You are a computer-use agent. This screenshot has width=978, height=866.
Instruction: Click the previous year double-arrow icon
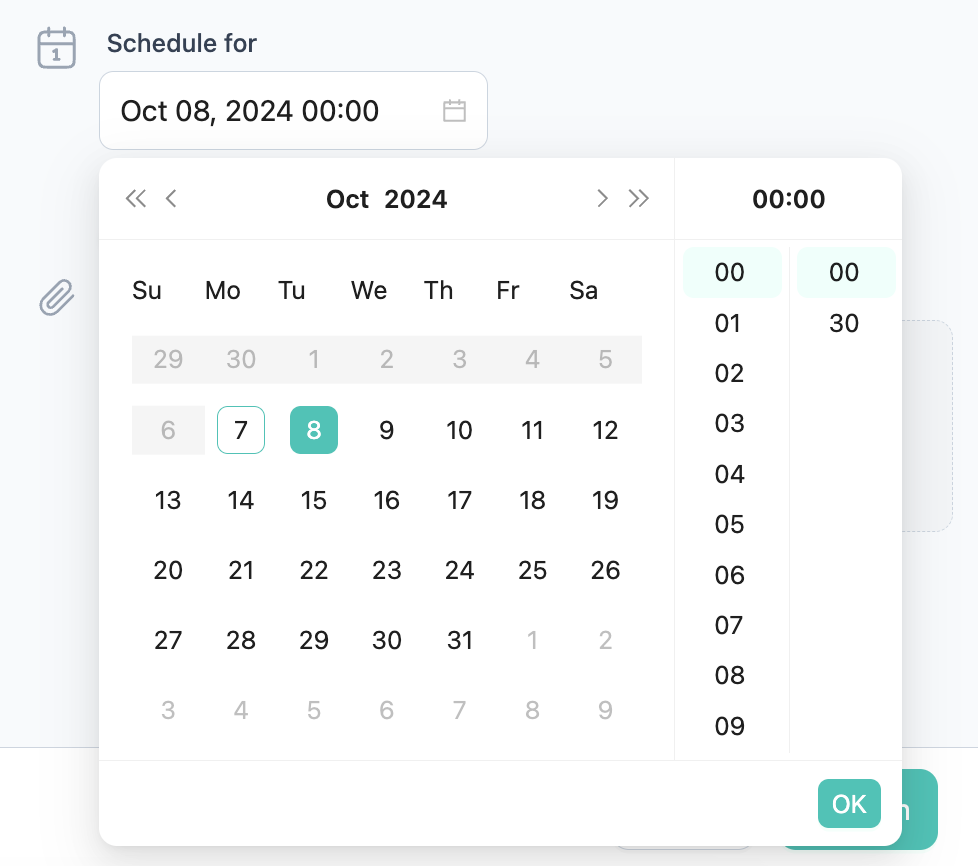coord(135,199)
